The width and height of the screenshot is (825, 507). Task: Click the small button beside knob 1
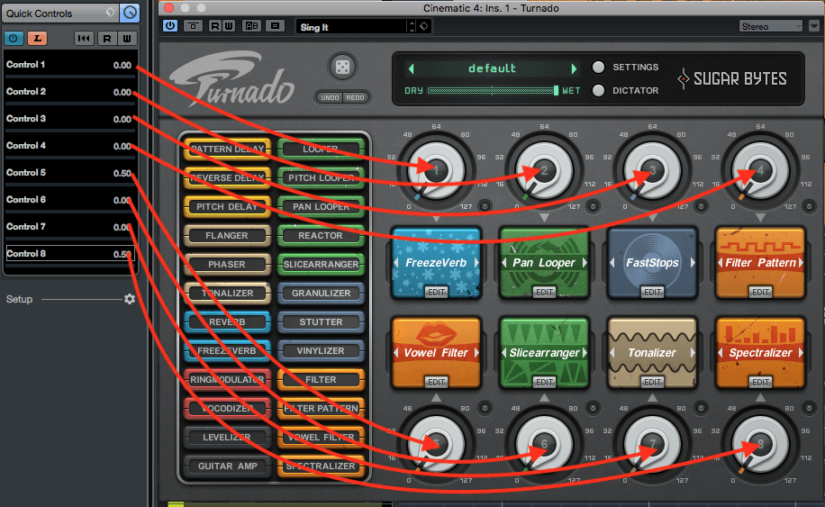(x=485, y=206)
